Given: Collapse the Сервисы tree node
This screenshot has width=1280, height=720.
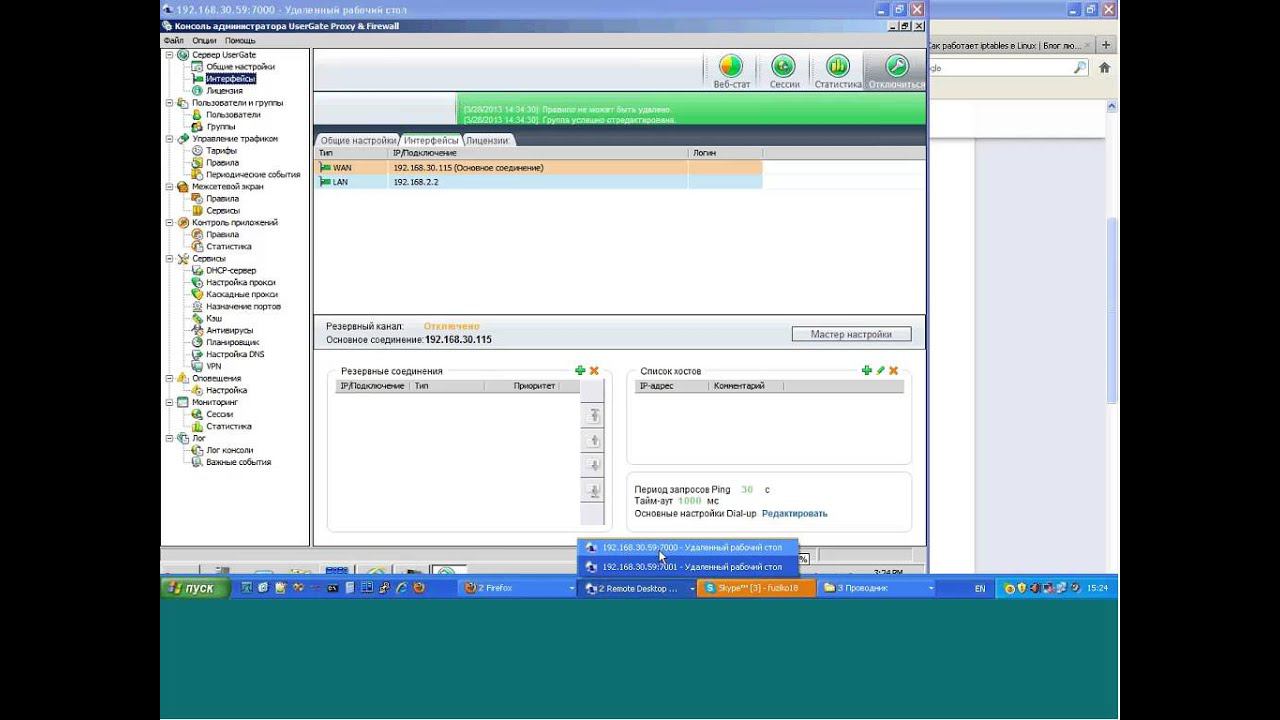Looking at the screenshot, I should coord(169,258).
